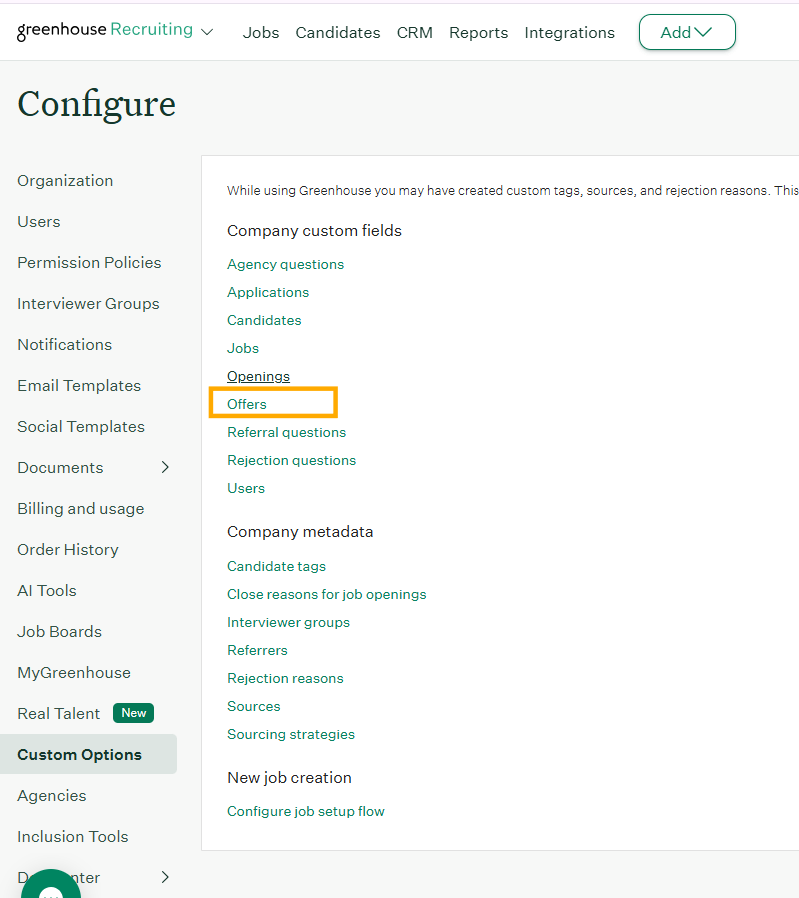Open Interviewer Groups in the sidebar
This screenshot has height=898, width=799.
pos(88,304)
